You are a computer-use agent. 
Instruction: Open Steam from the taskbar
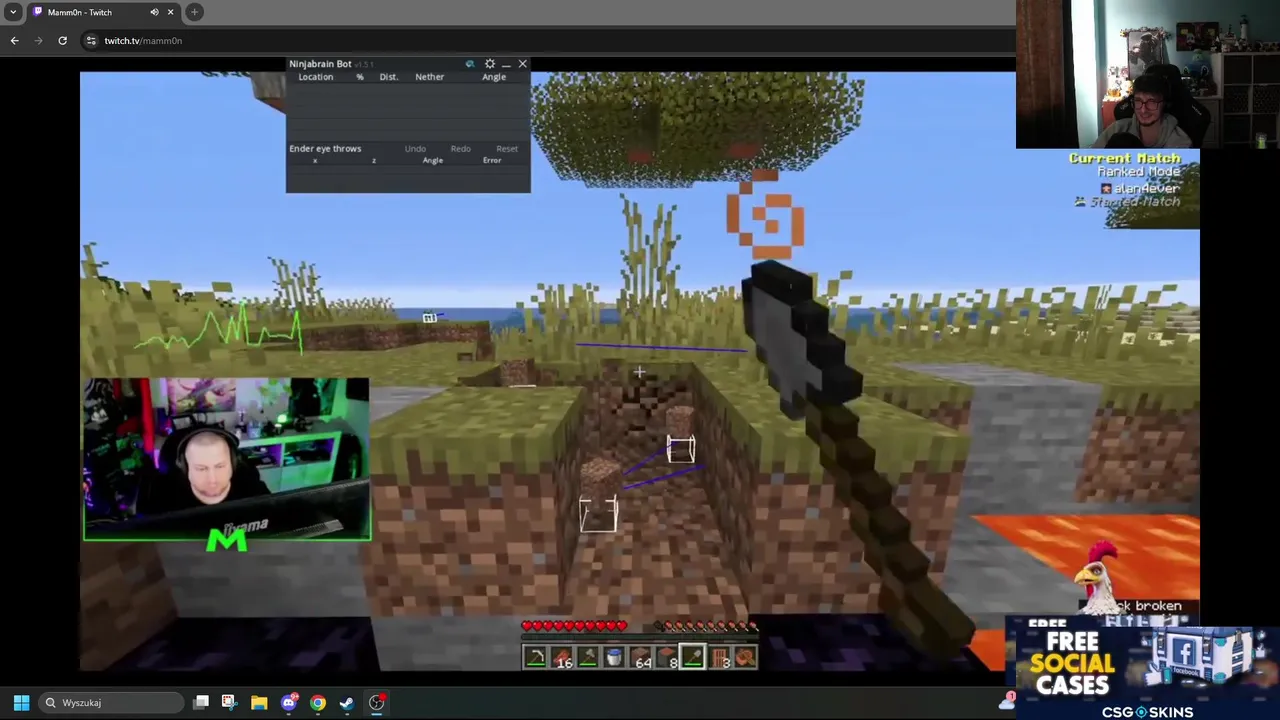click(x=347, y=702)
